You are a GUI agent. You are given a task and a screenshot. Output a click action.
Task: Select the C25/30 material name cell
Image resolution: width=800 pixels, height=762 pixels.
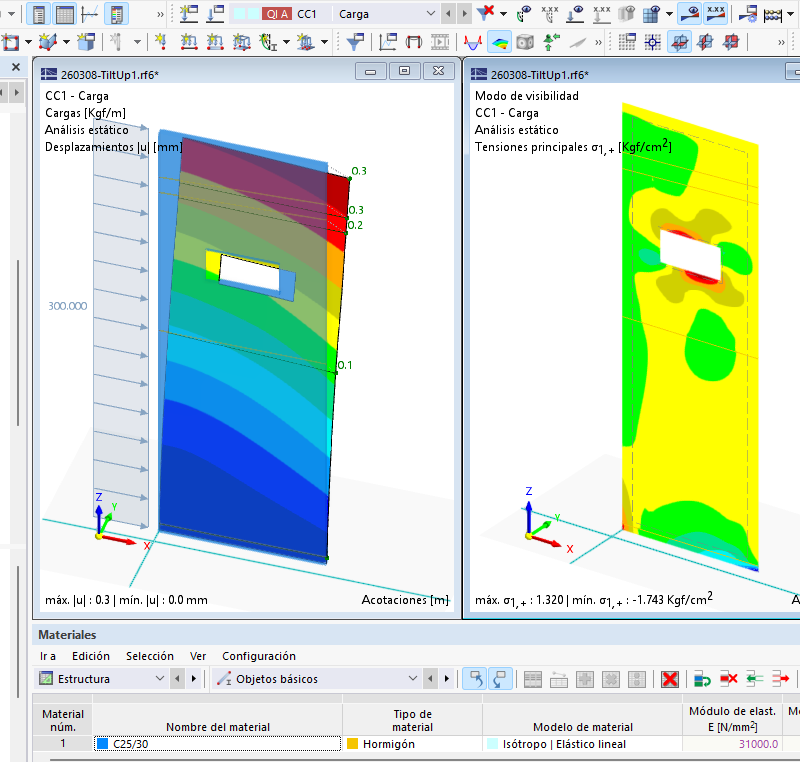(217, 744)
